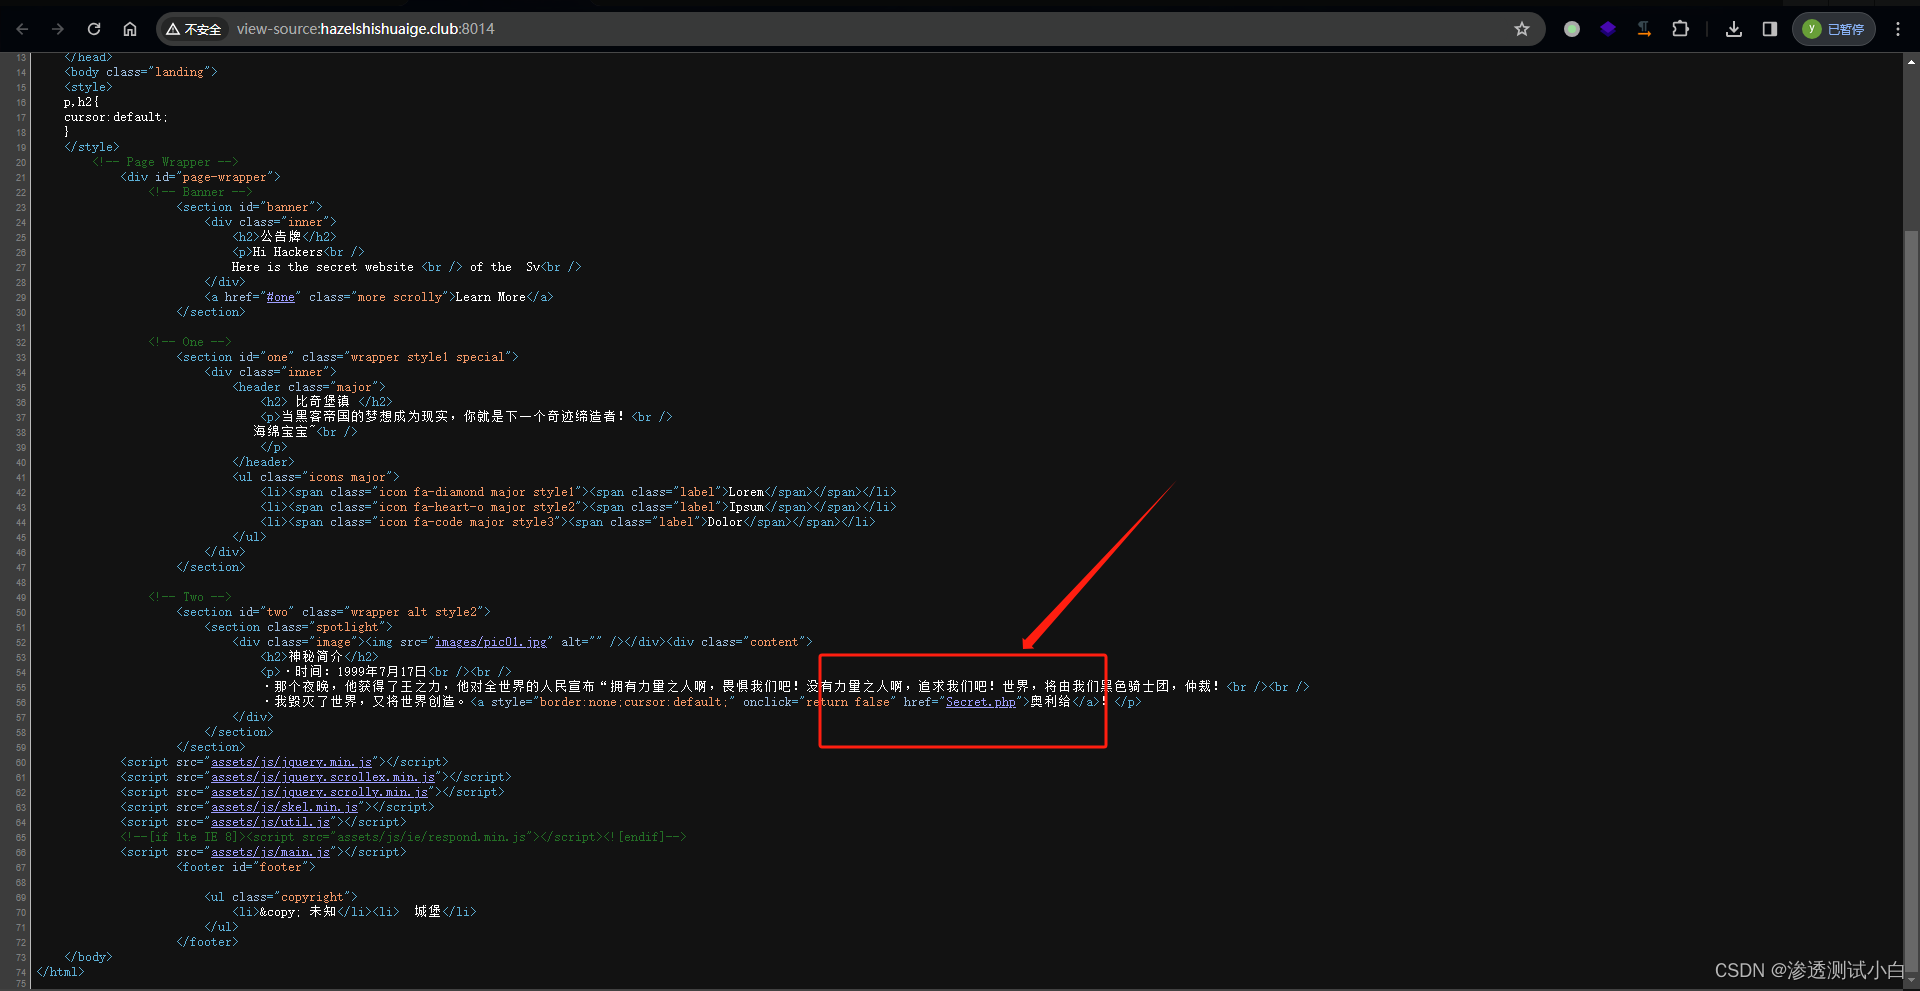
Task: Click the text 'Hi Hackers'
Action: click(288, 252)
